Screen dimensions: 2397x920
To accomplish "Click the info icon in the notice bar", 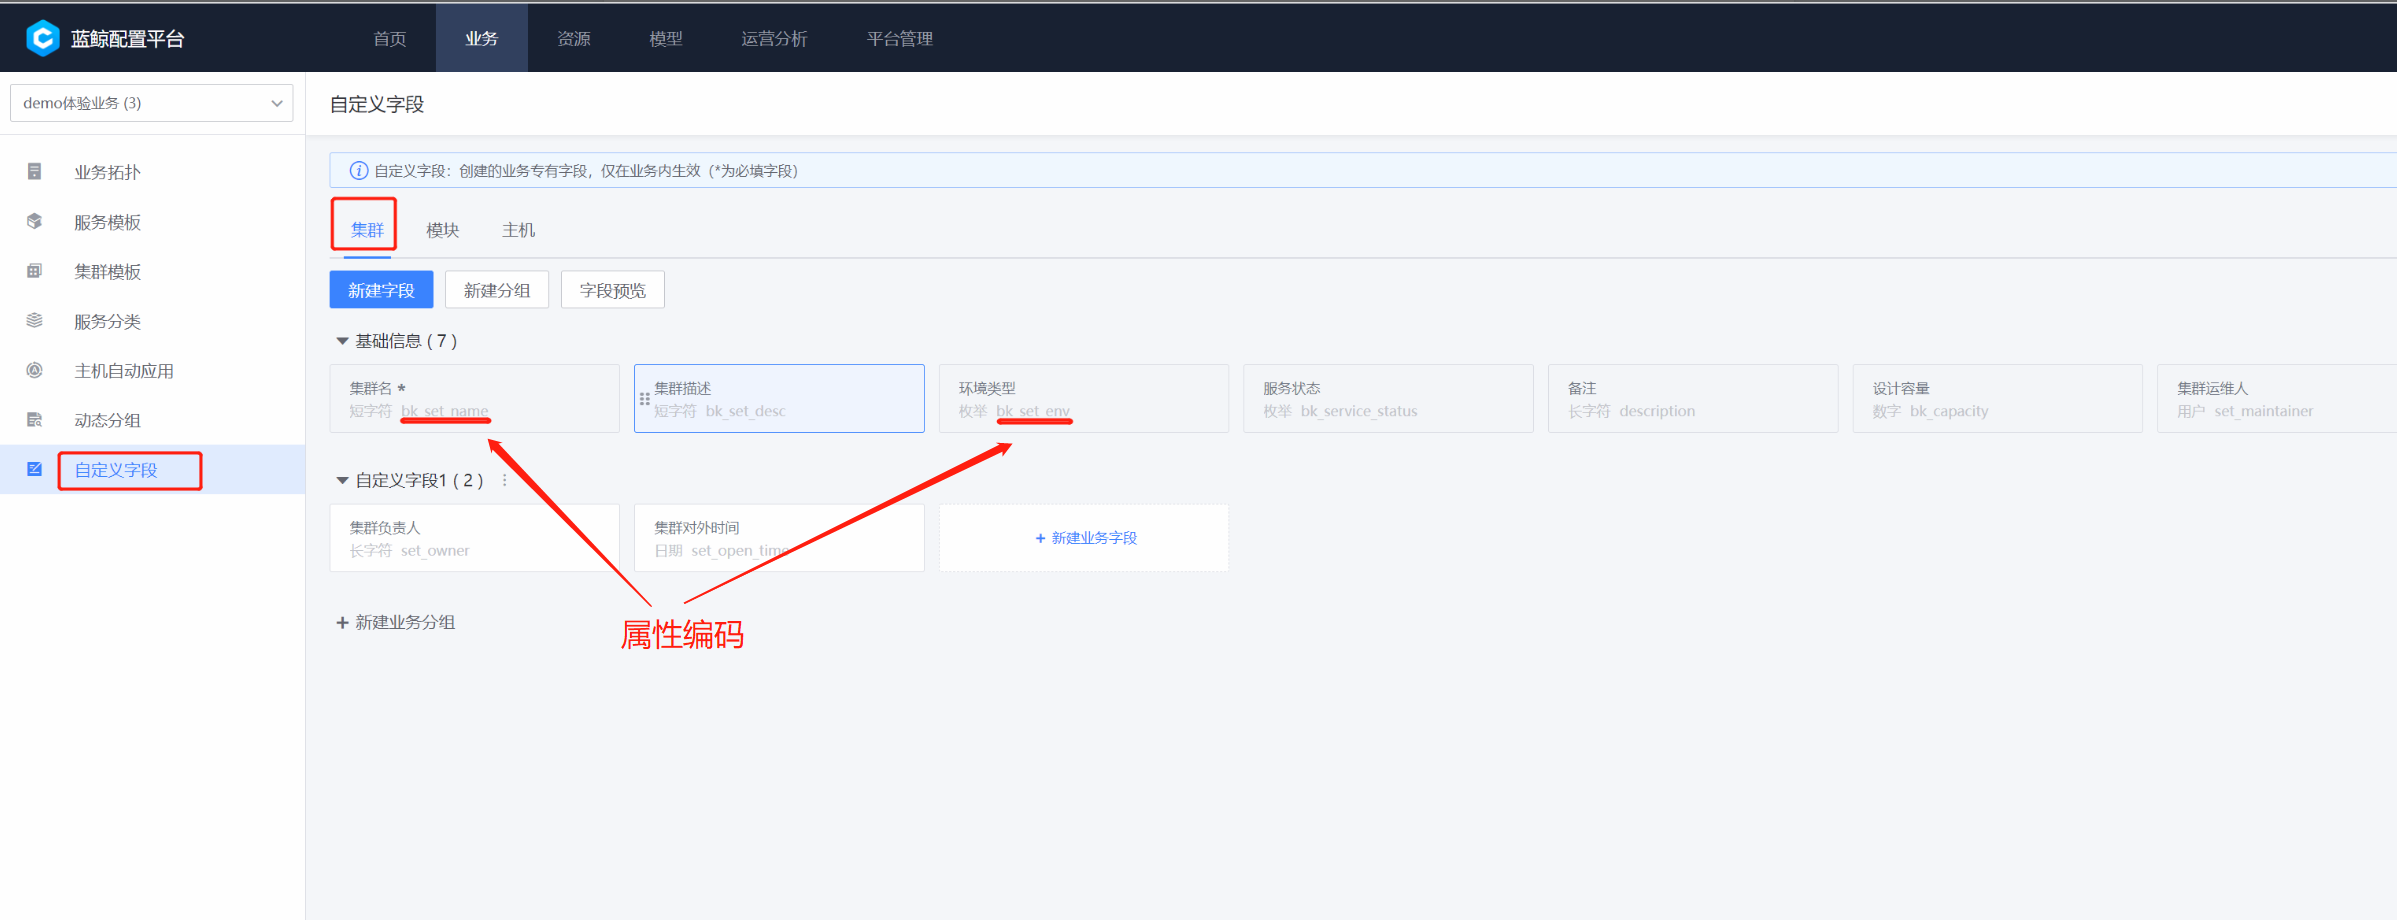I will click(358, 170).
